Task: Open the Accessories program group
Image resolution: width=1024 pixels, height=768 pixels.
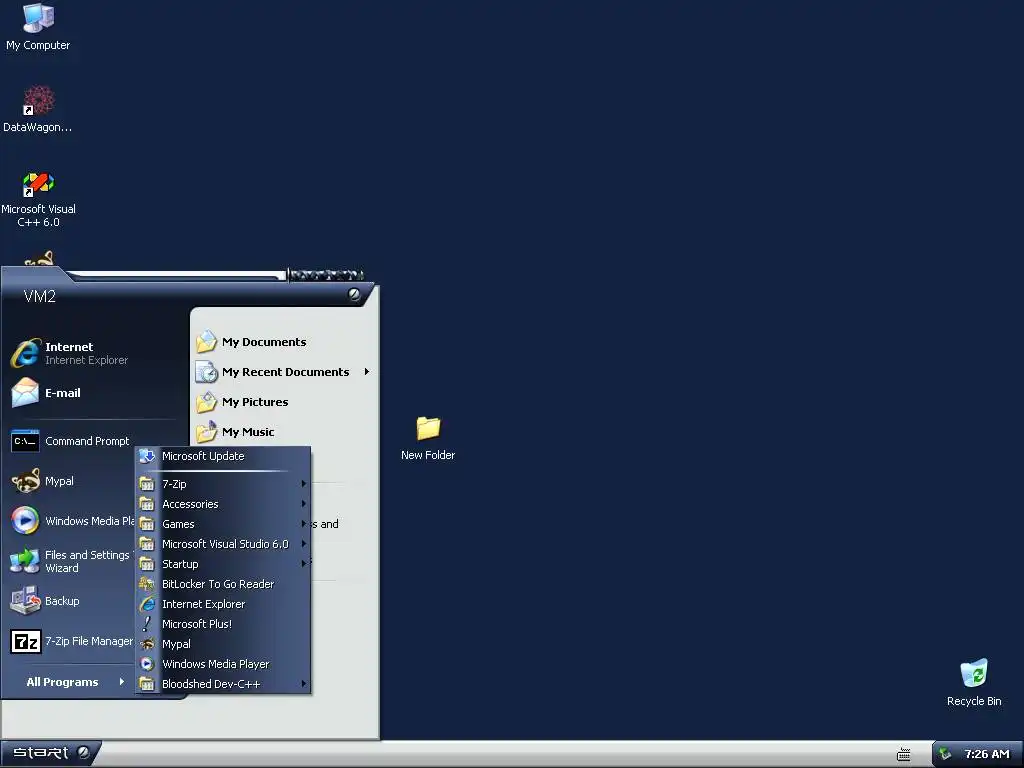Action: pos(223,504)
